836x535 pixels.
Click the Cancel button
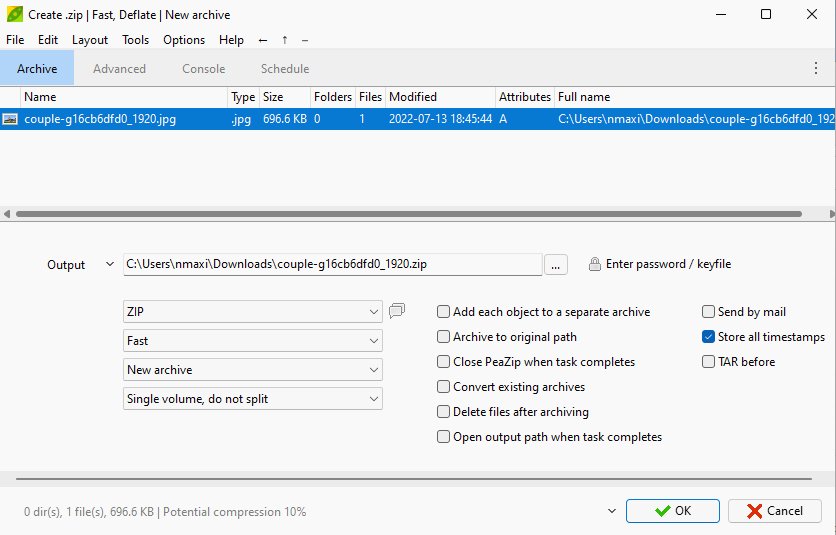pos(781,510)
